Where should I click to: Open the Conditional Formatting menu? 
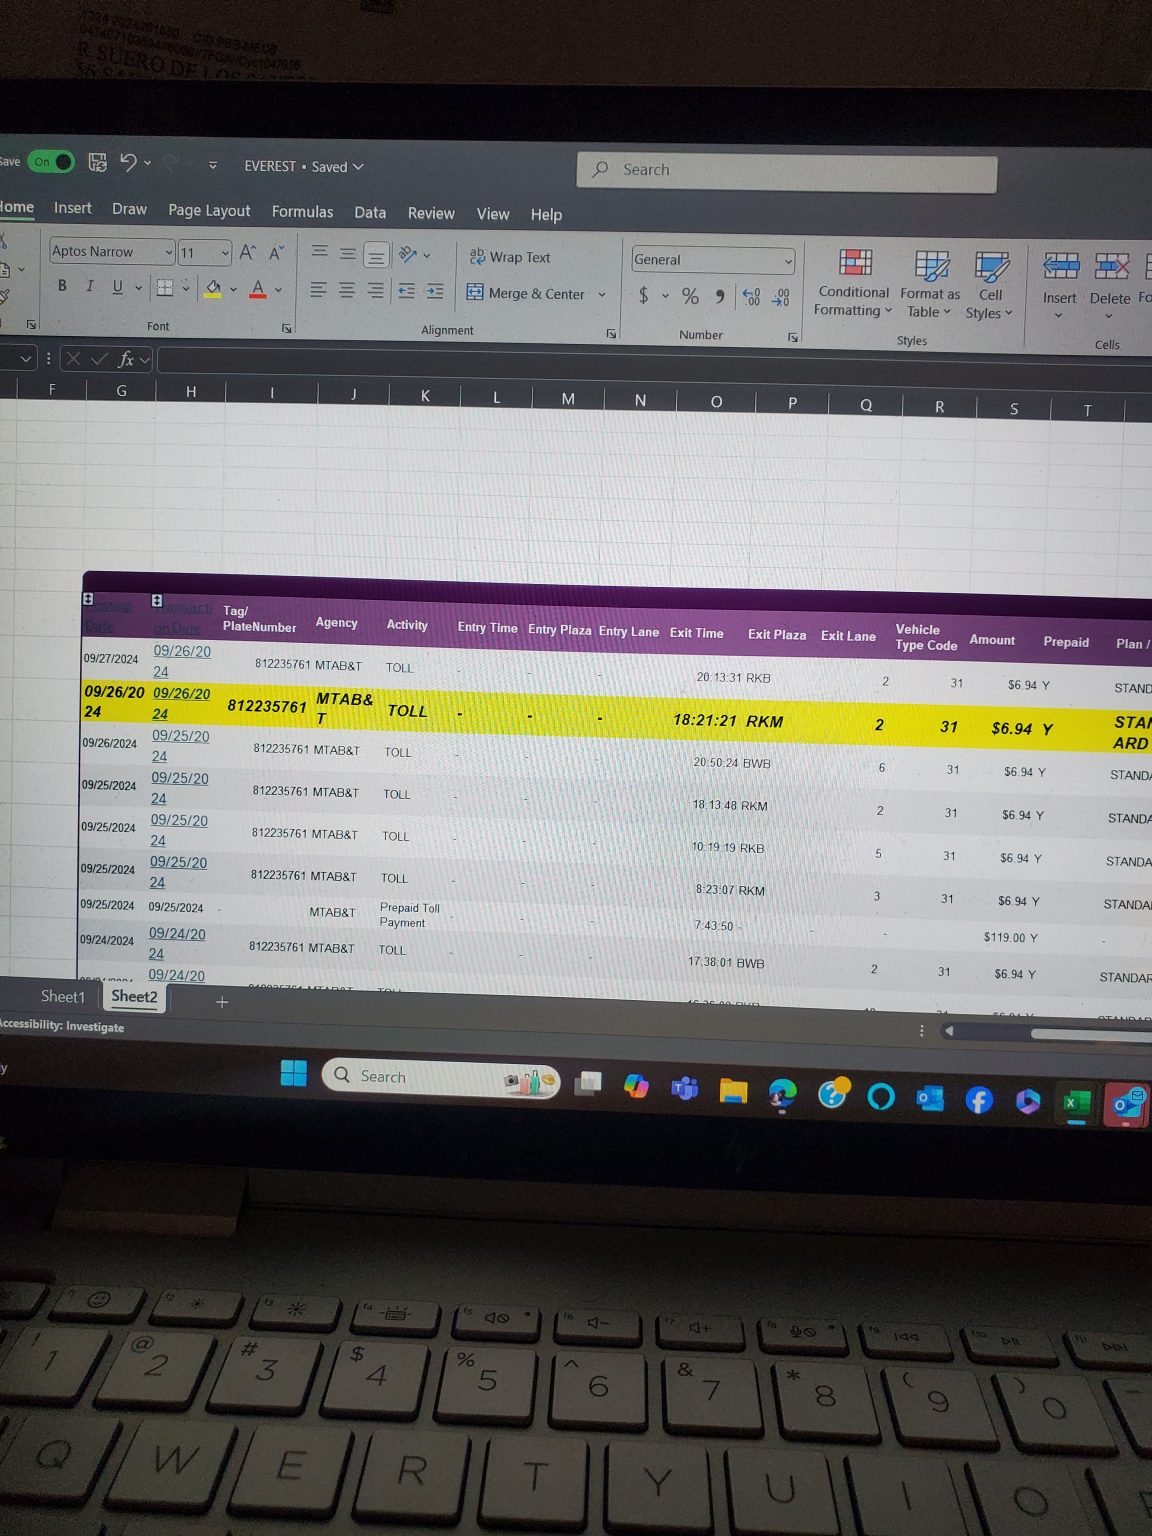coord(853,284)
